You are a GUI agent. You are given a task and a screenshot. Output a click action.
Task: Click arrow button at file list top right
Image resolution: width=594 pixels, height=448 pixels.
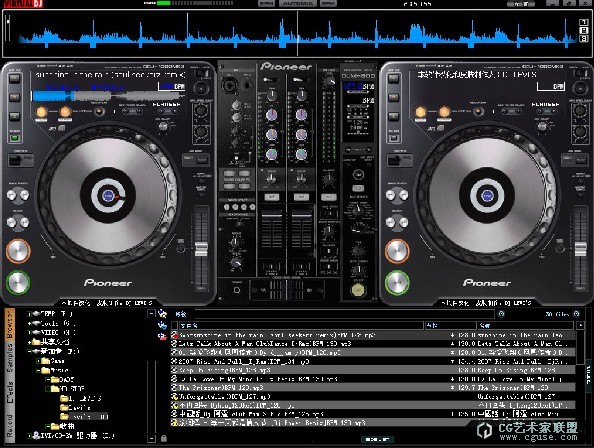pos(580,325)
